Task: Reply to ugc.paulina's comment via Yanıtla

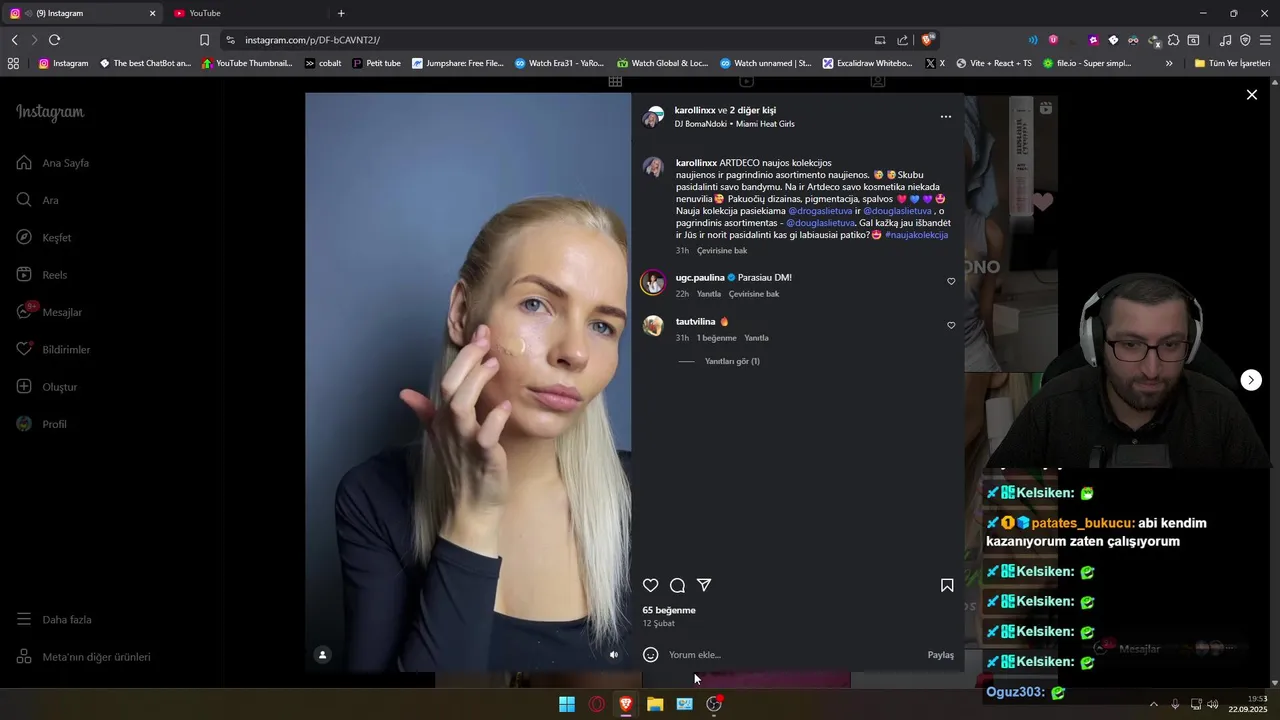Action: pyautogui.click(x=709, y=294)
